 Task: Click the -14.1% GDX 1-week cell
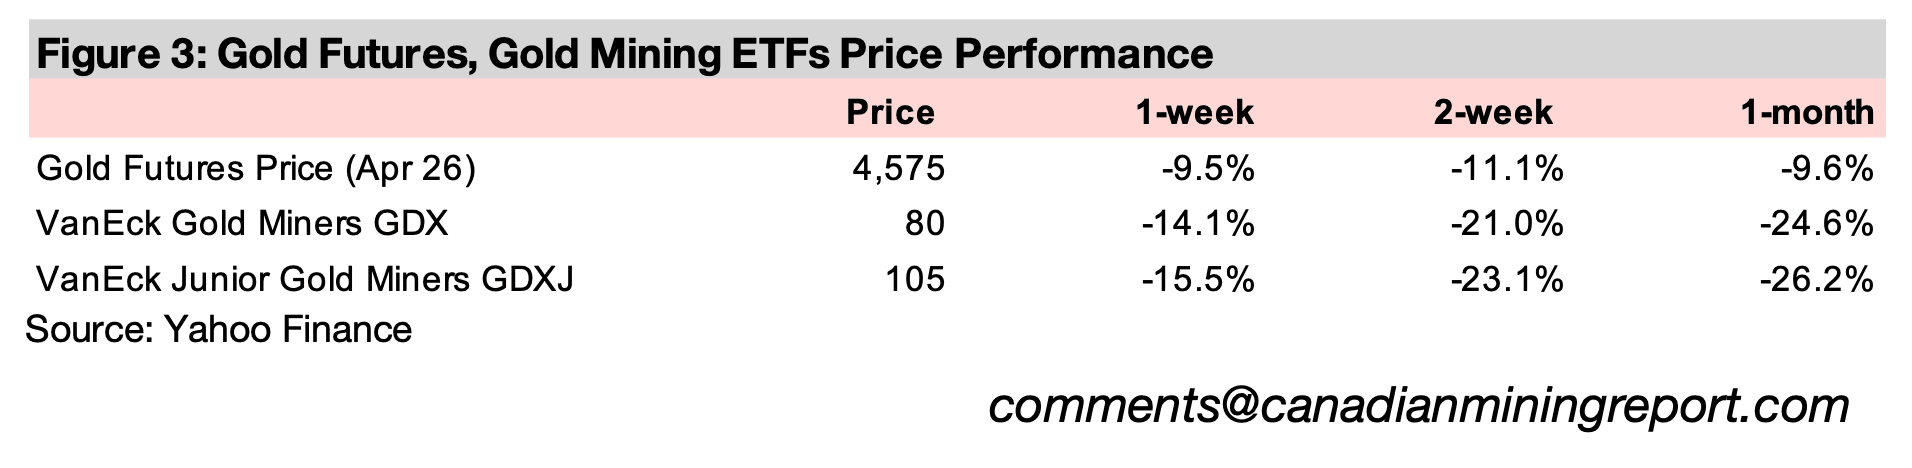pos(1197,223)
